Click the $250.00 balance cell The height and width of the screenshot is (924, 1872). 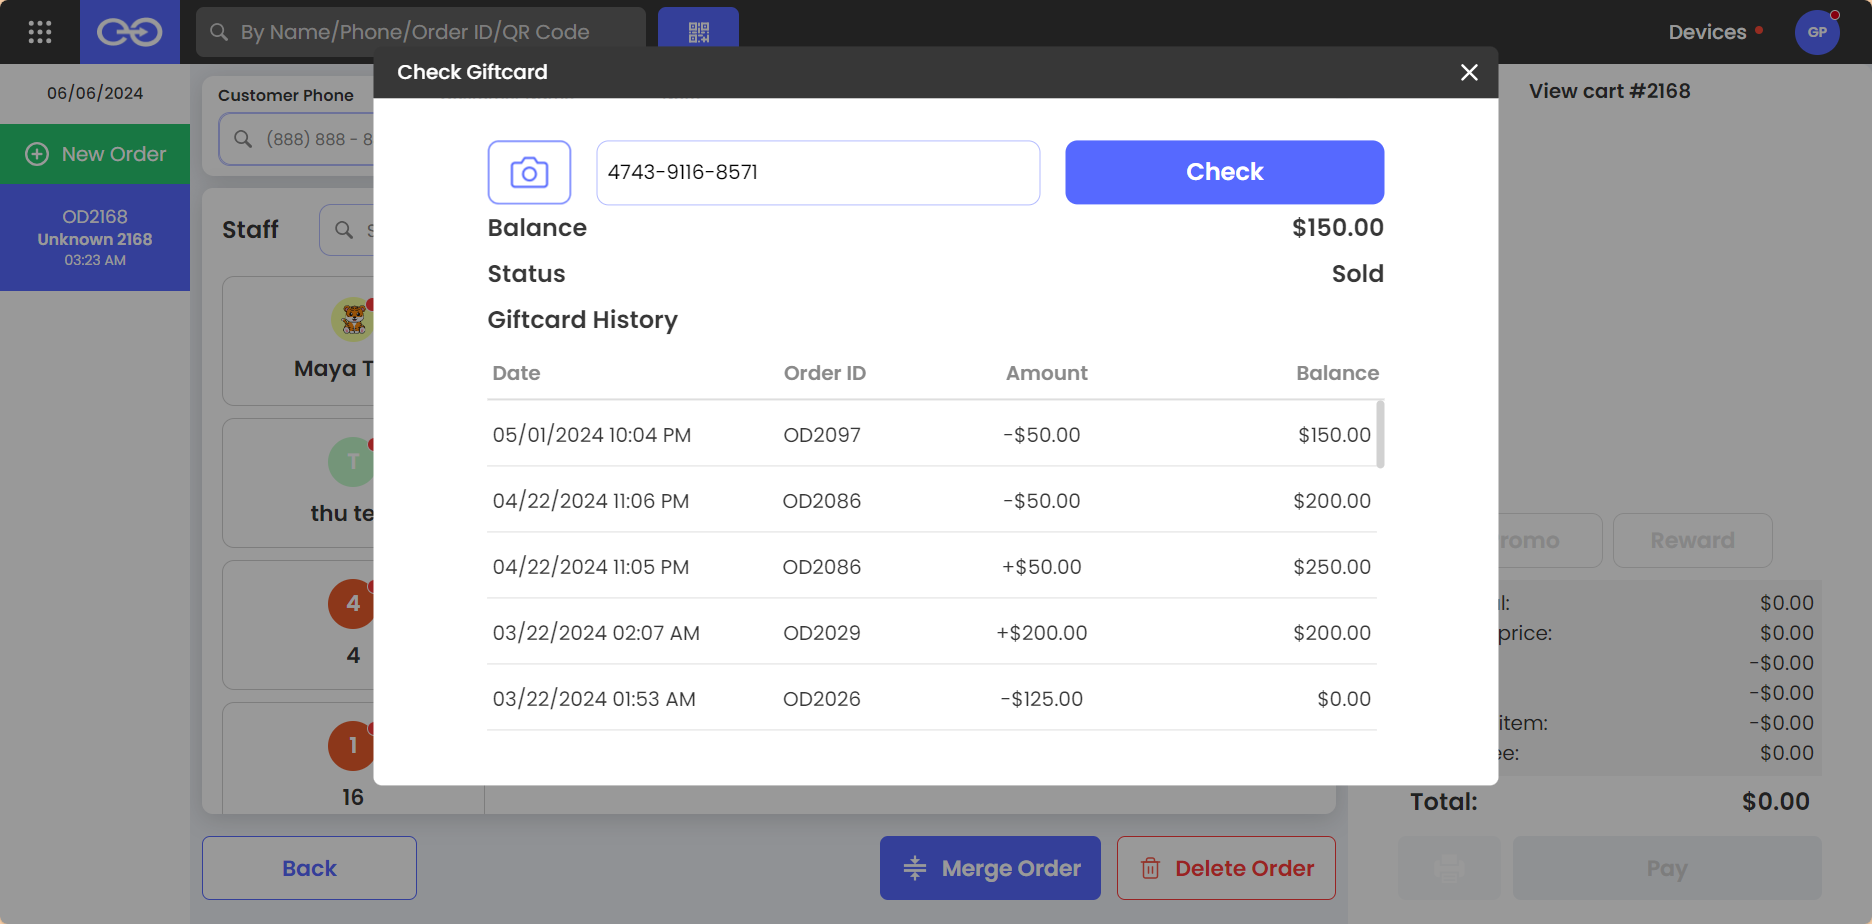[x=1332, y=567]
